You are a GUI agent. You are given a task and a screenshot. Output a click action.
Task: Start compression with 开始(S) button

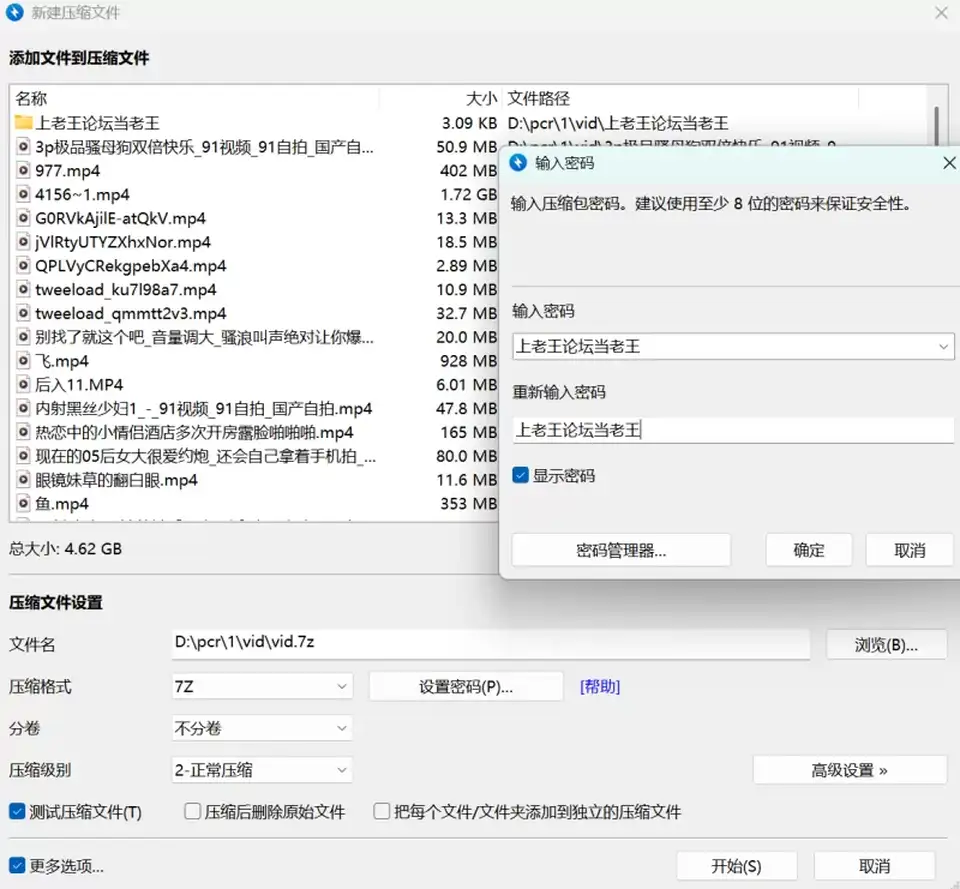pyautogui.click(x=737, y=866)
